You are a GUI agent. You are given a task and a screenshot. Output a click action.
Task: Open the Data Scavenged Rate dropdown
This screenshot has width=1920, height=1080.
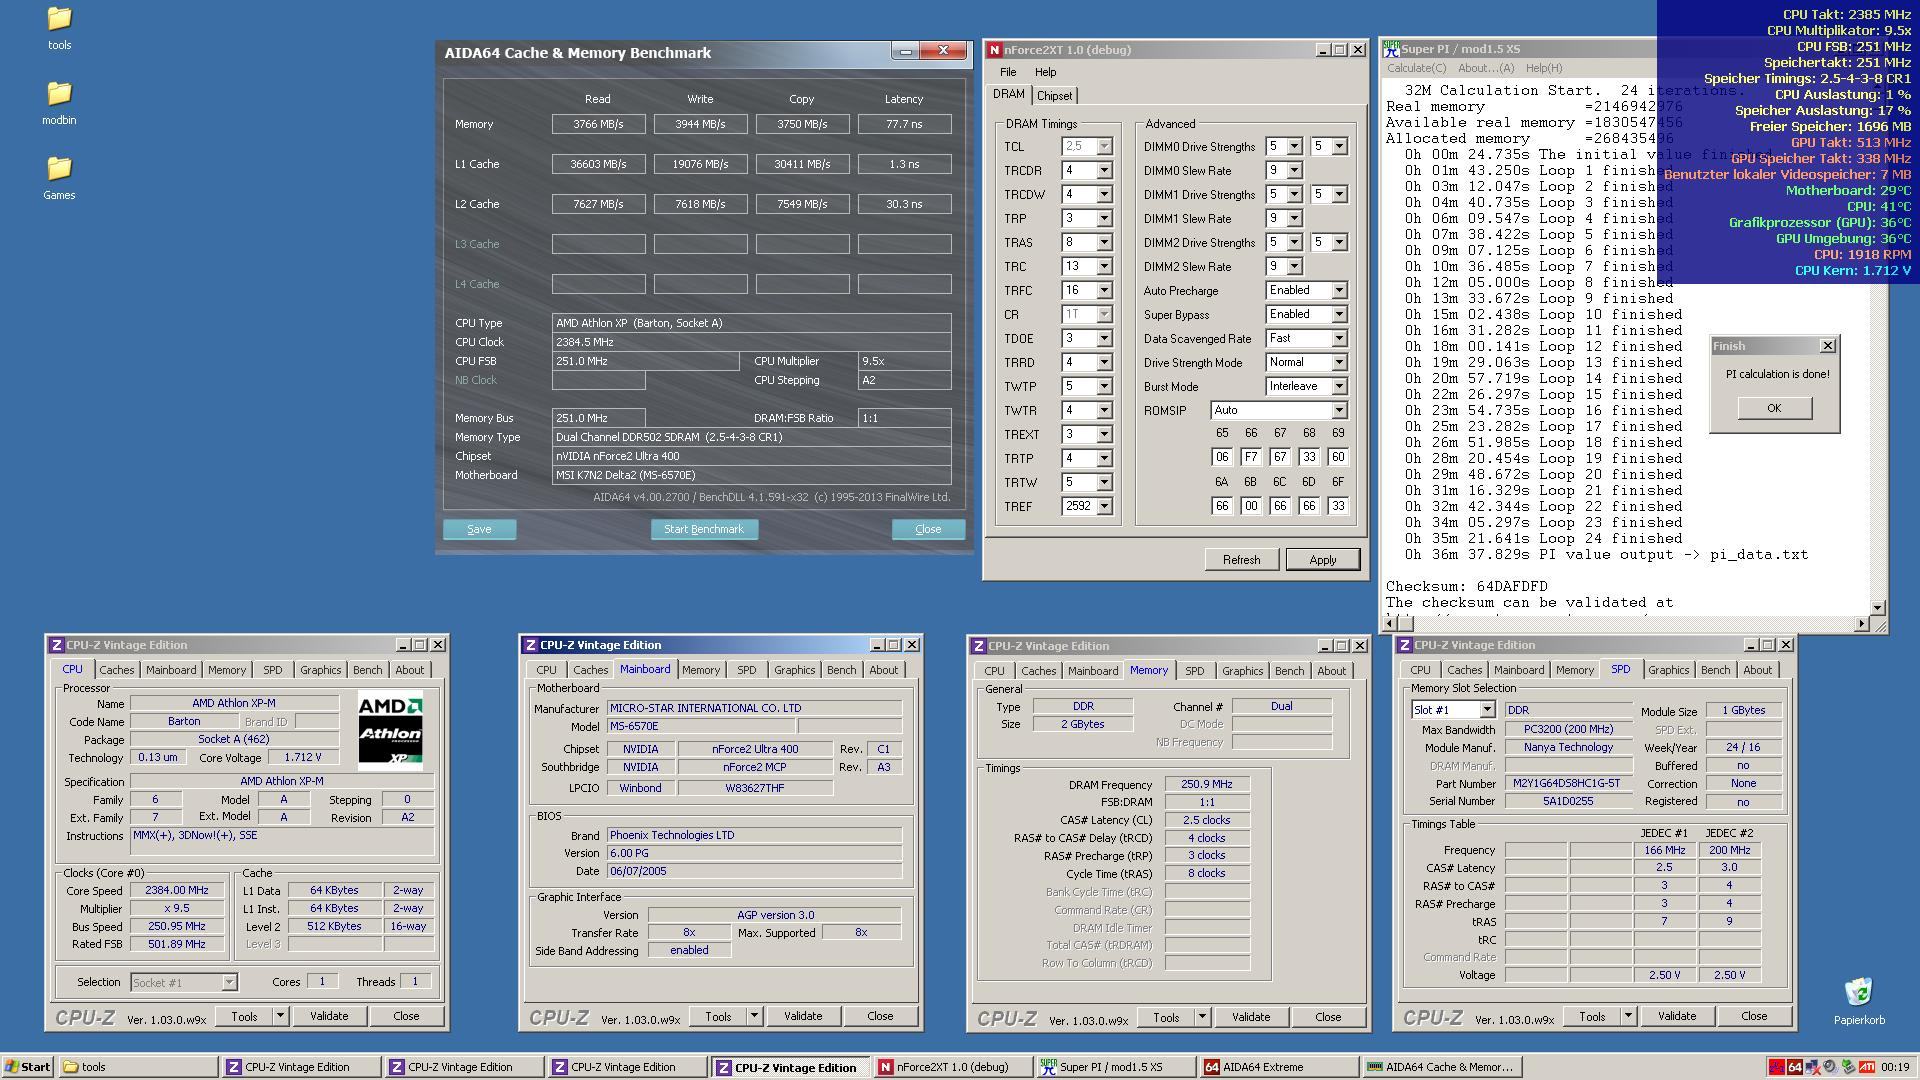(1339, 339)
